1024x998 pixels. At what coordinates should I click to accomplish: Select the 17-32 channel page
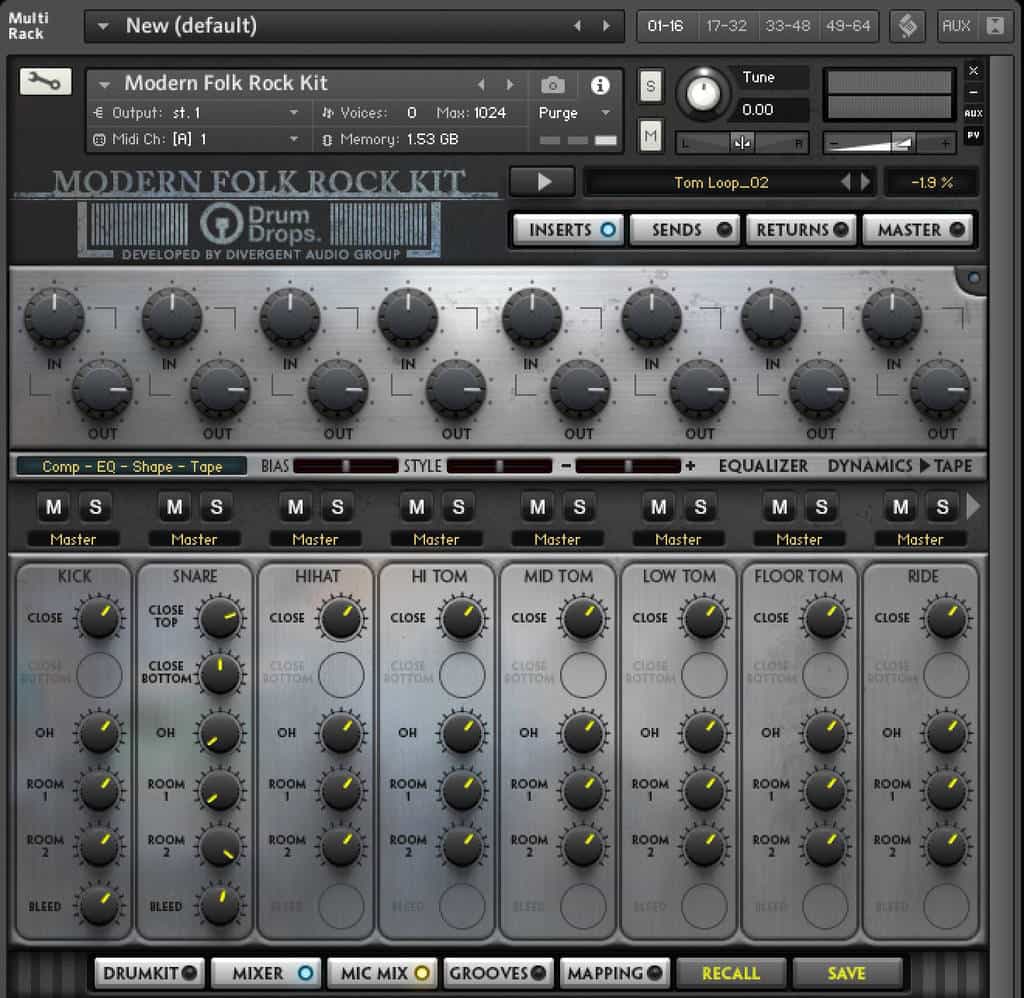pos(726,26)
